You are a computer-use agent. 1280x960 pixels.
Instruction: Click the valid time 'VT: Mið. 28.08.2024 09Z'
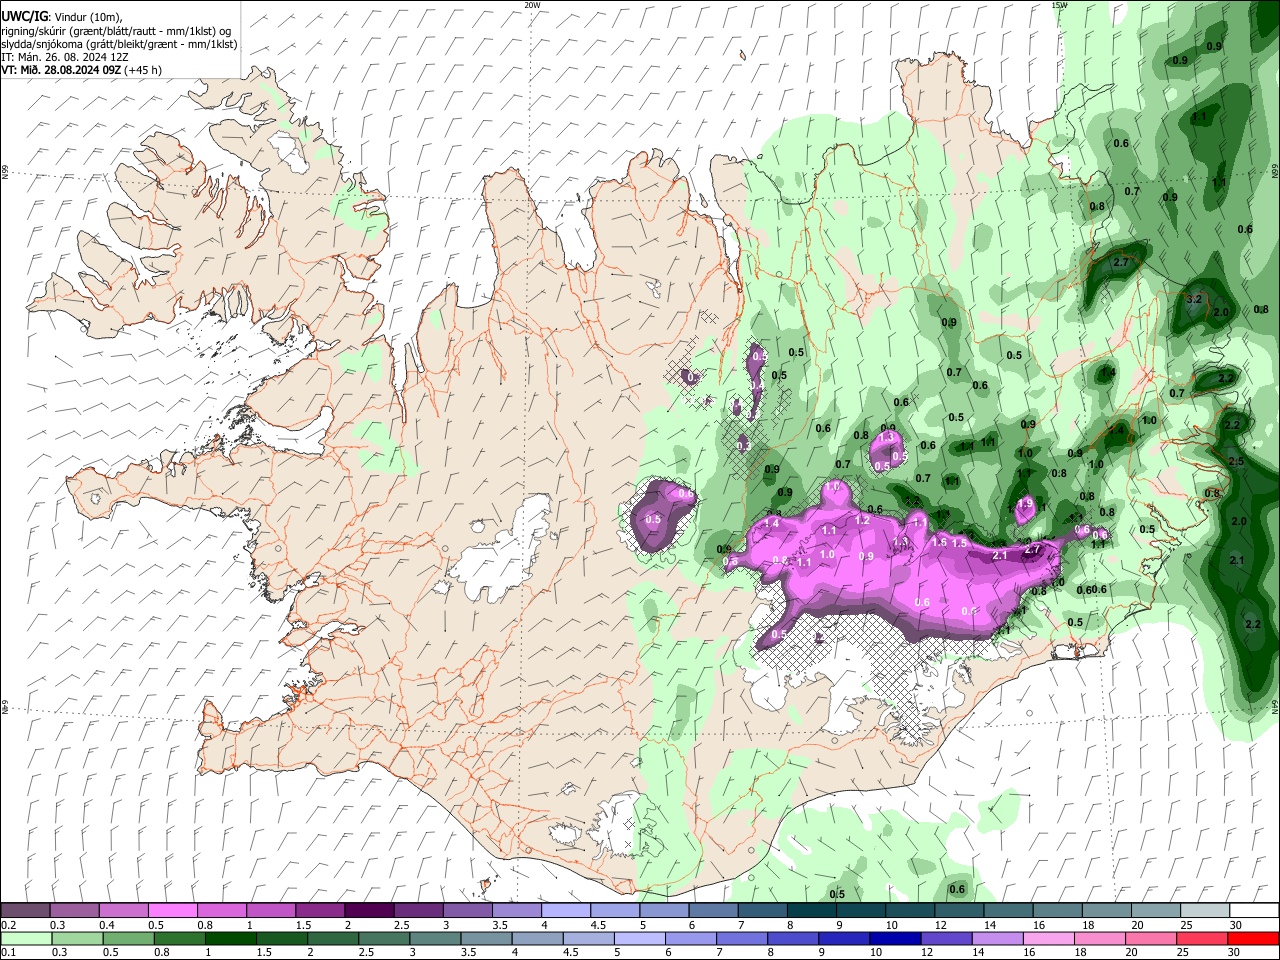click(x=60, y=70)
